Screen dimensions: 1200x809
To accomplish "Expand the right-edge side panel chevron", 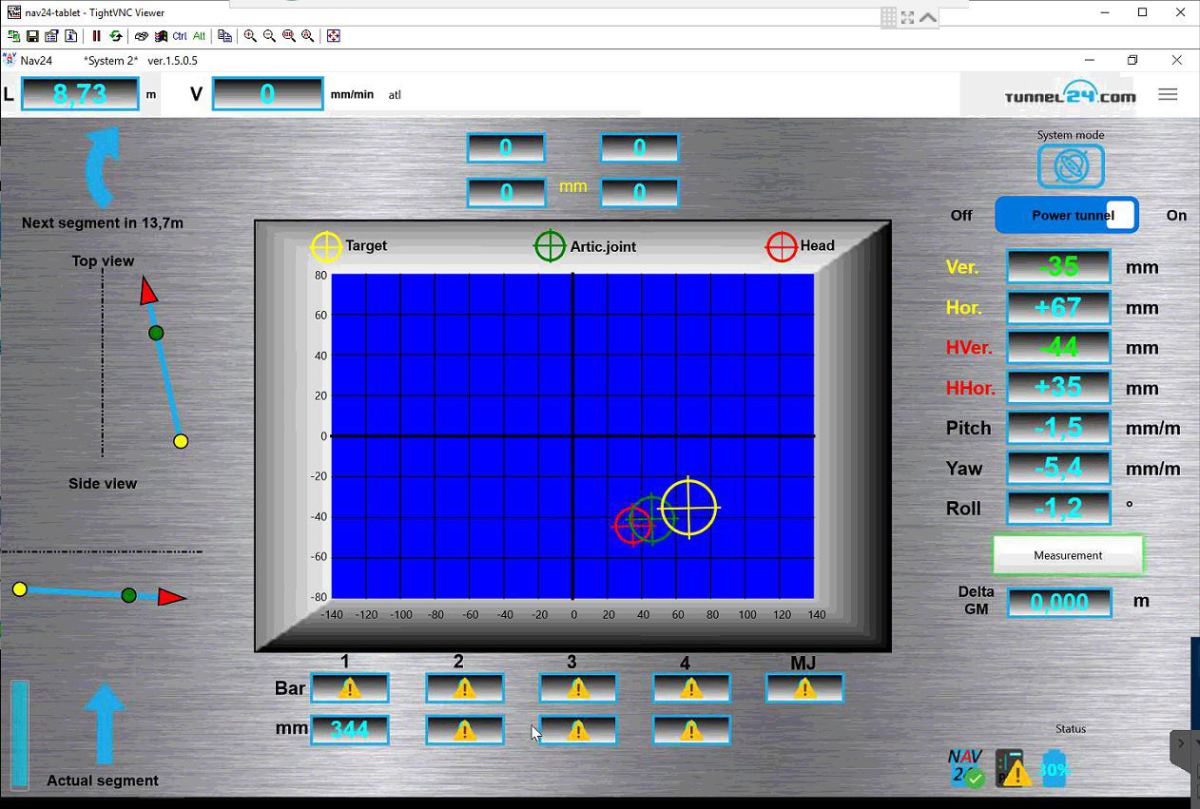I will pos(1181,744).
